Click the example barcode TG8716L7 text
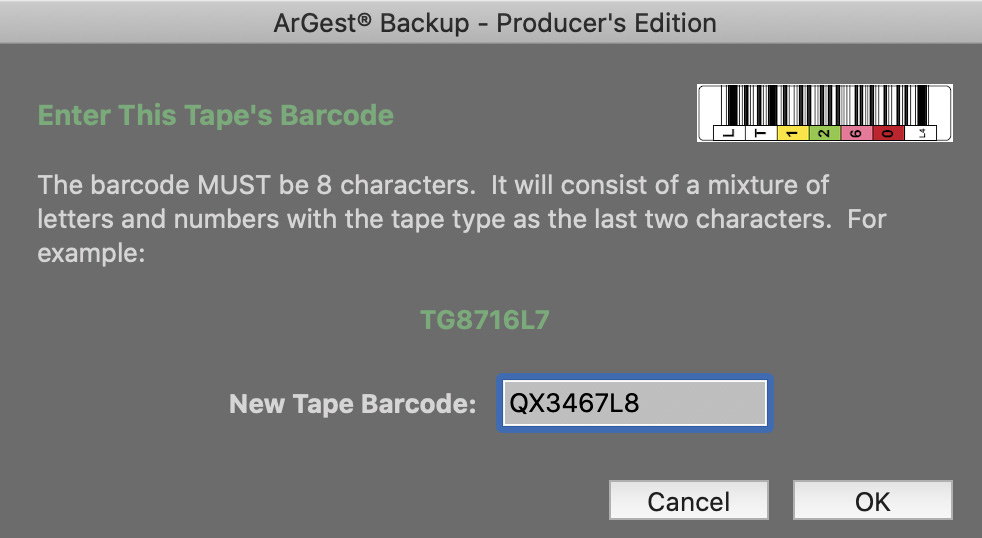The width and height of the screenshot is (982, 538). [485, 320]
